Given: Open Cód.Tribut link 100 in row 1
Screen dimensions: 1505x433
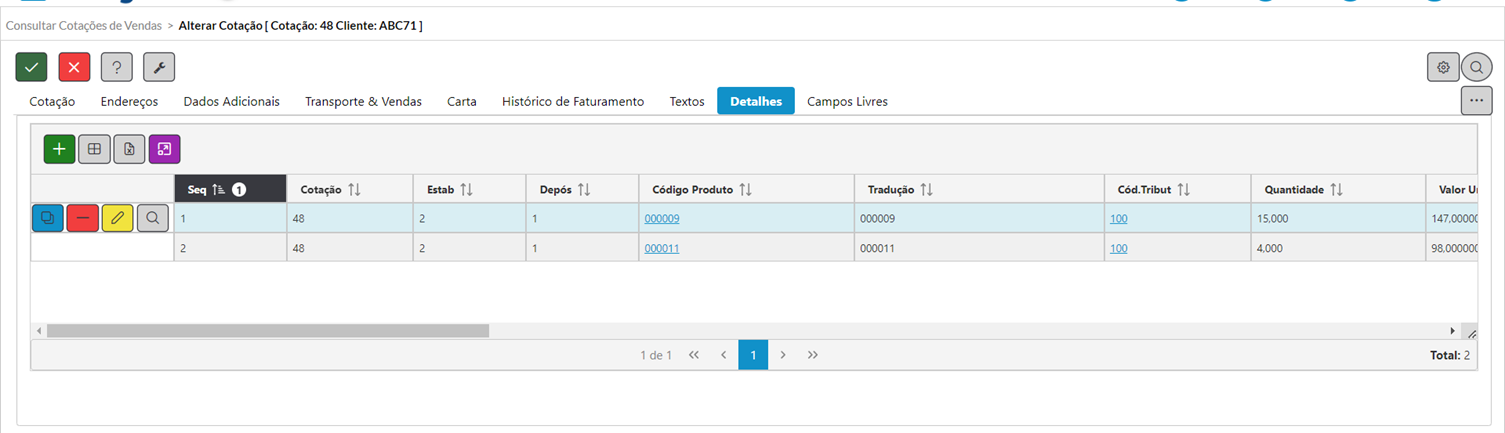Looking at the screenshot, I should coord(1118,218).
